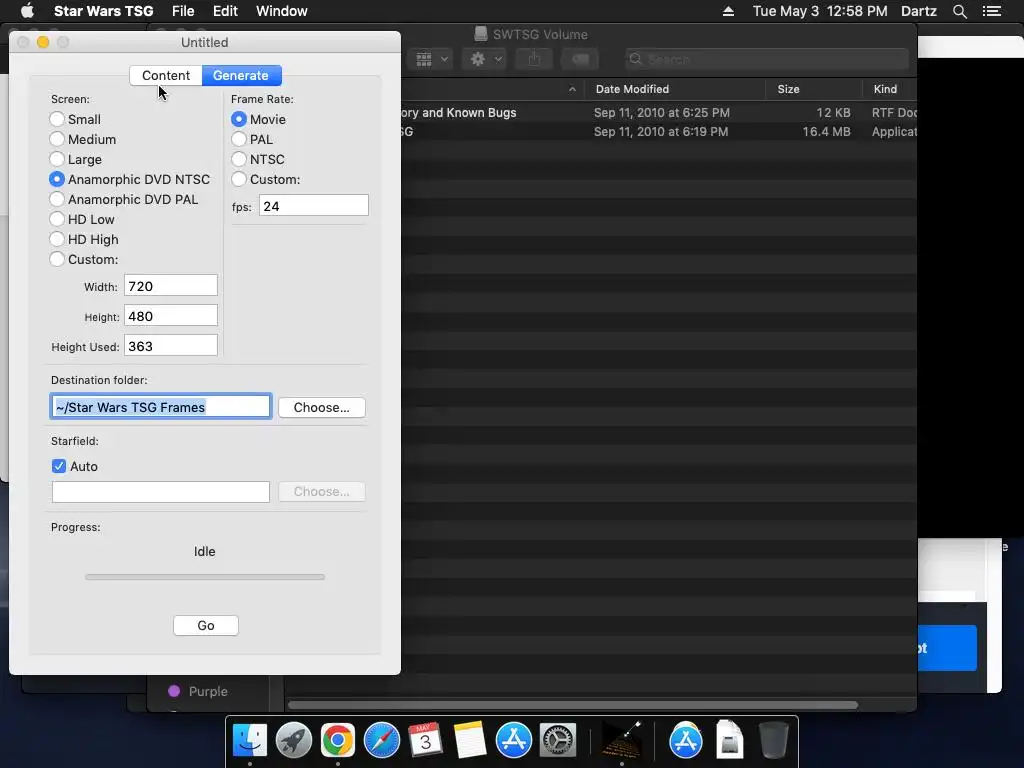The width and height of the screenshot is (1024, 768).
Task: Click the Width input field
Action: click(171, 286)
